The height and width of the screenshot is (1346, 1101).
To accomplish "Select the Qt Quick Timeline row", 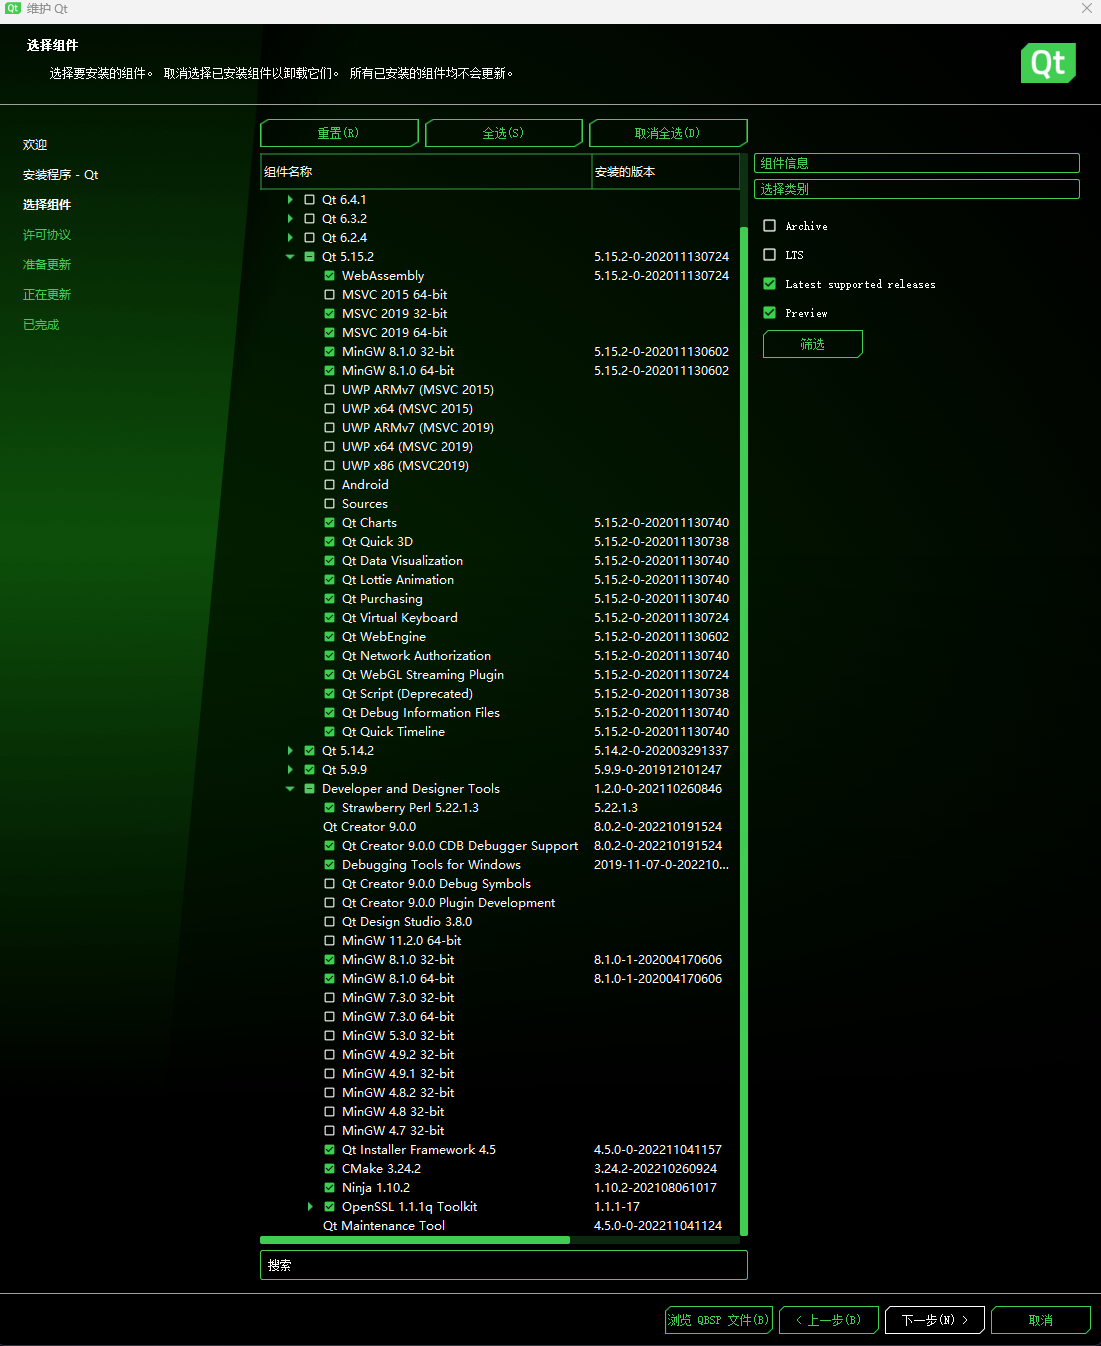I will pos(500,732).
